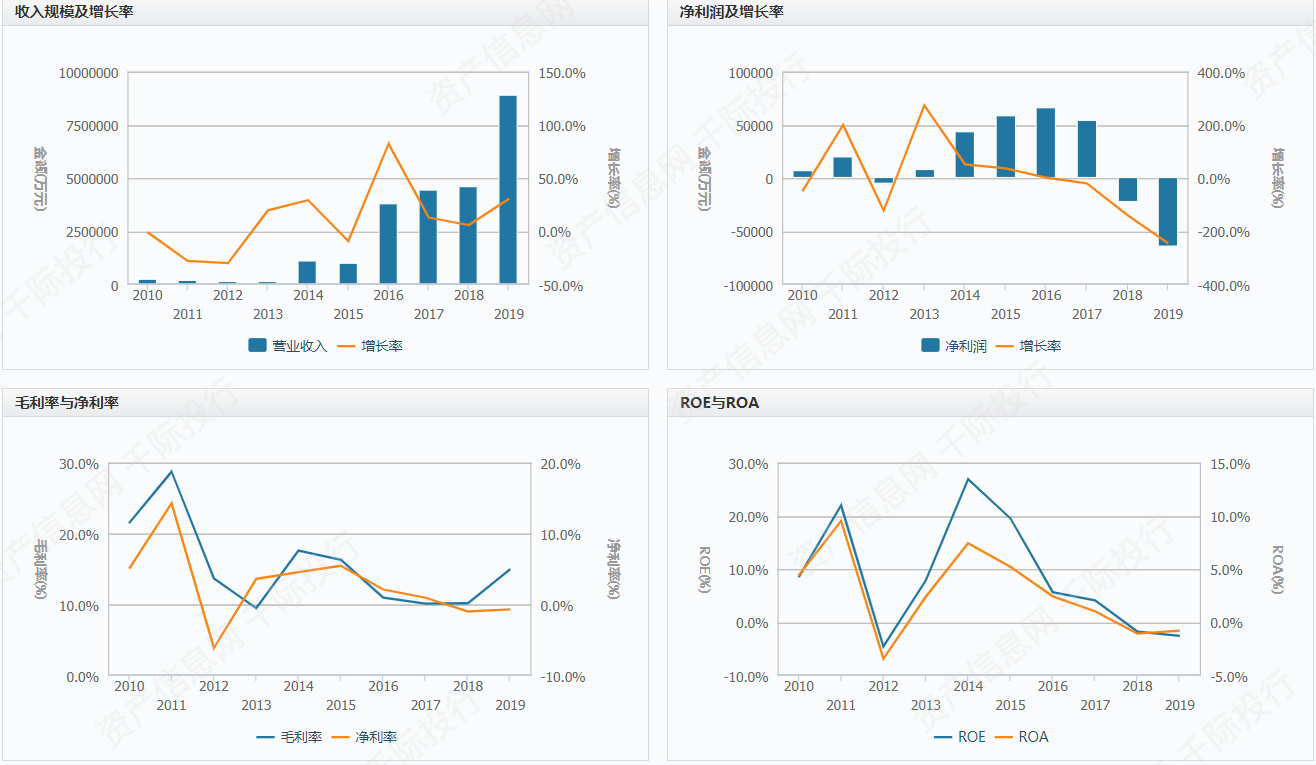Select the 2019 revenue bar

tap(508, 189)
